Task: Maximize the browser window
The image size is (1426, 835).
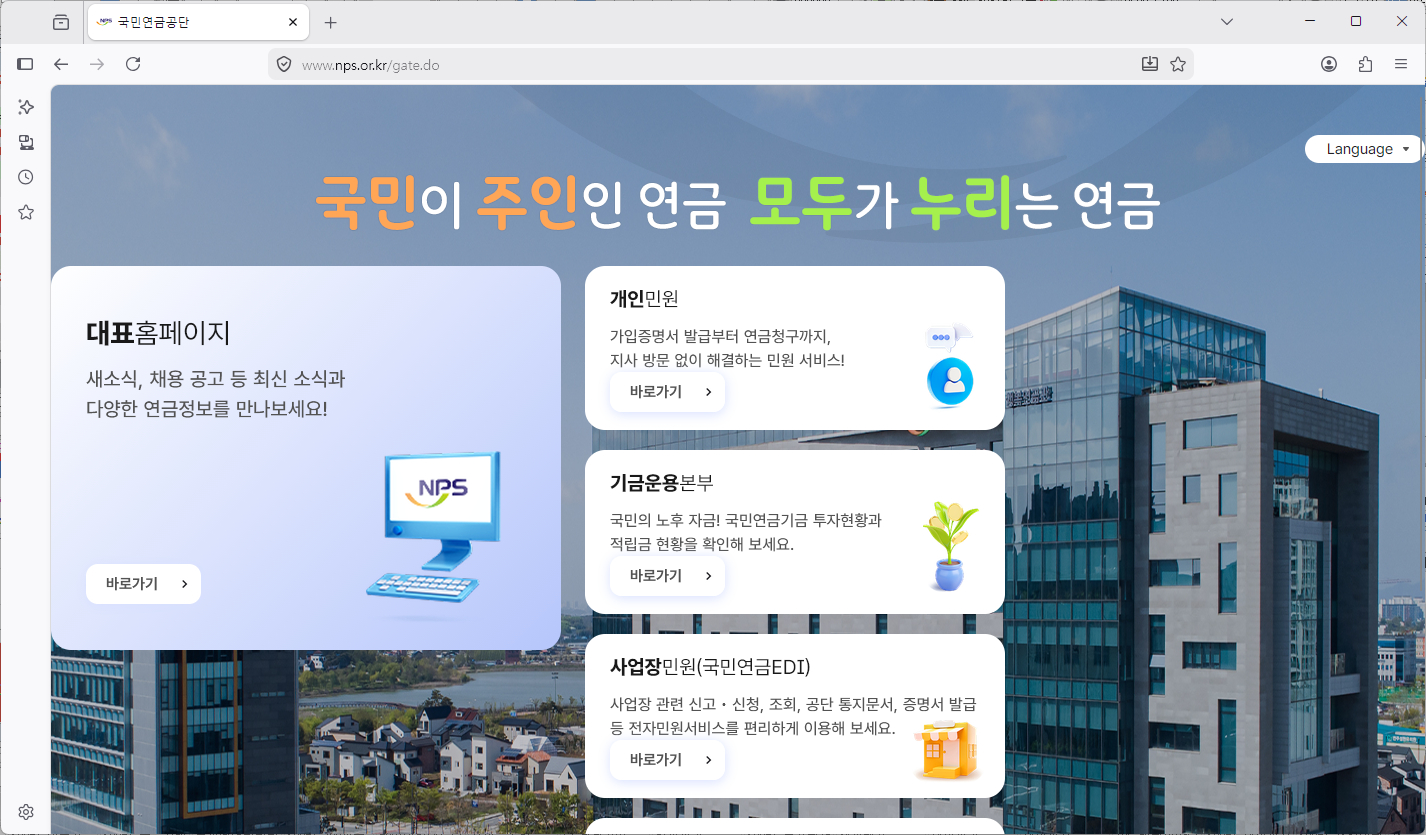Action: tap(1356, 21)
